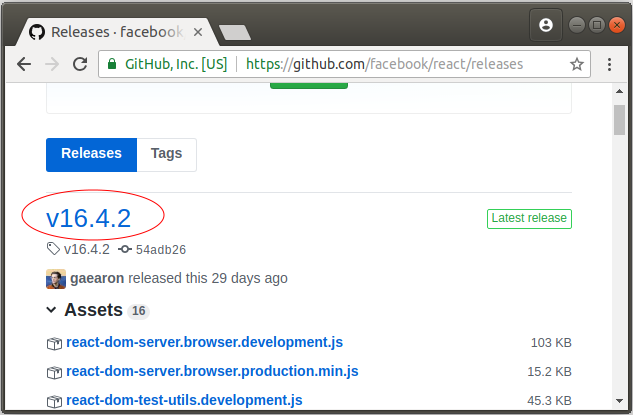Screen dimensions: 633x415
Task: Minimize the browser window
Action: pyautogui.click(x=576, y=25)
